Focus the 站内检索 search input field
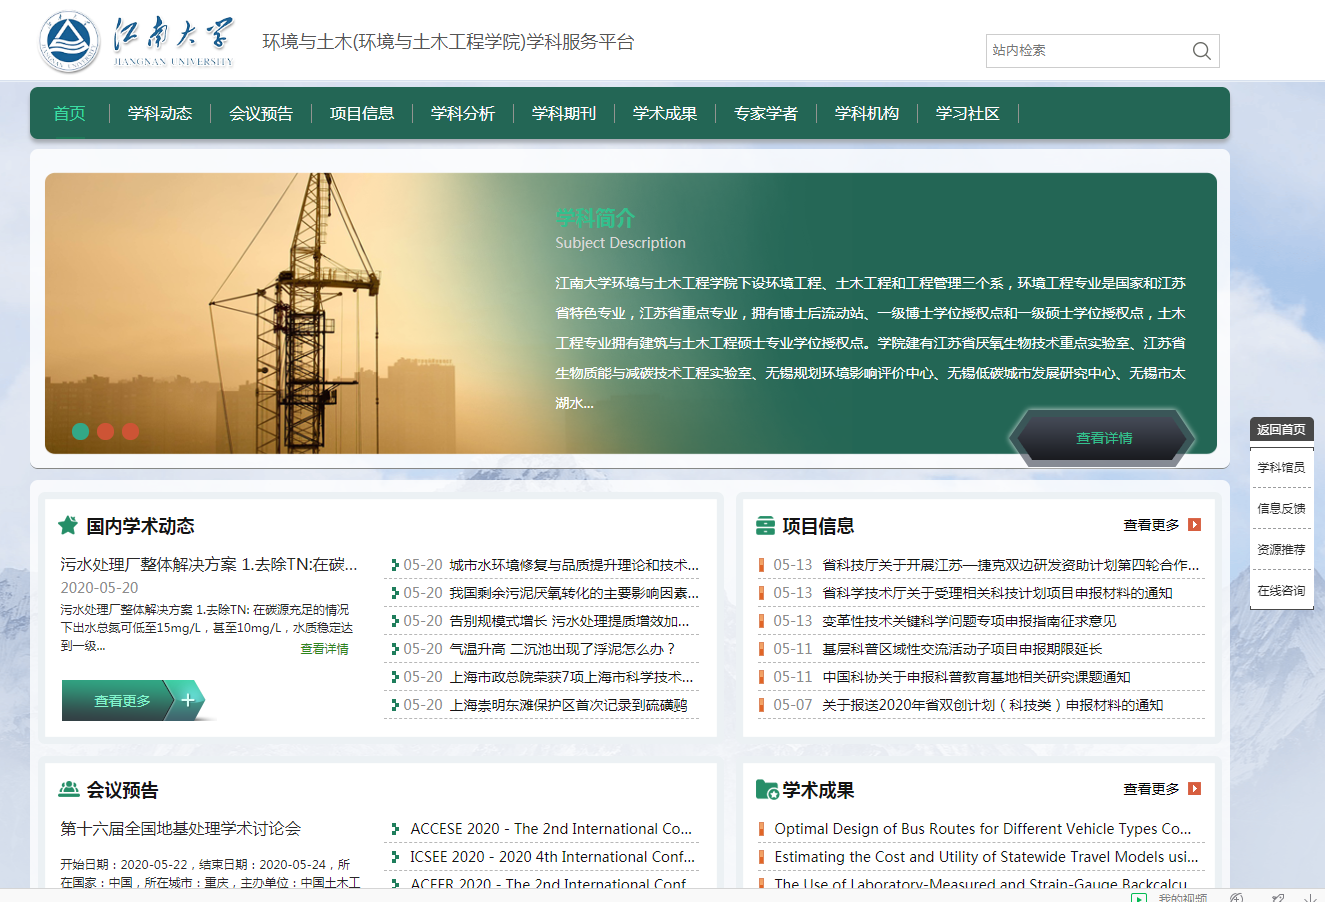This screenshot has height=902, width=1325. [x=1085, y=51]
